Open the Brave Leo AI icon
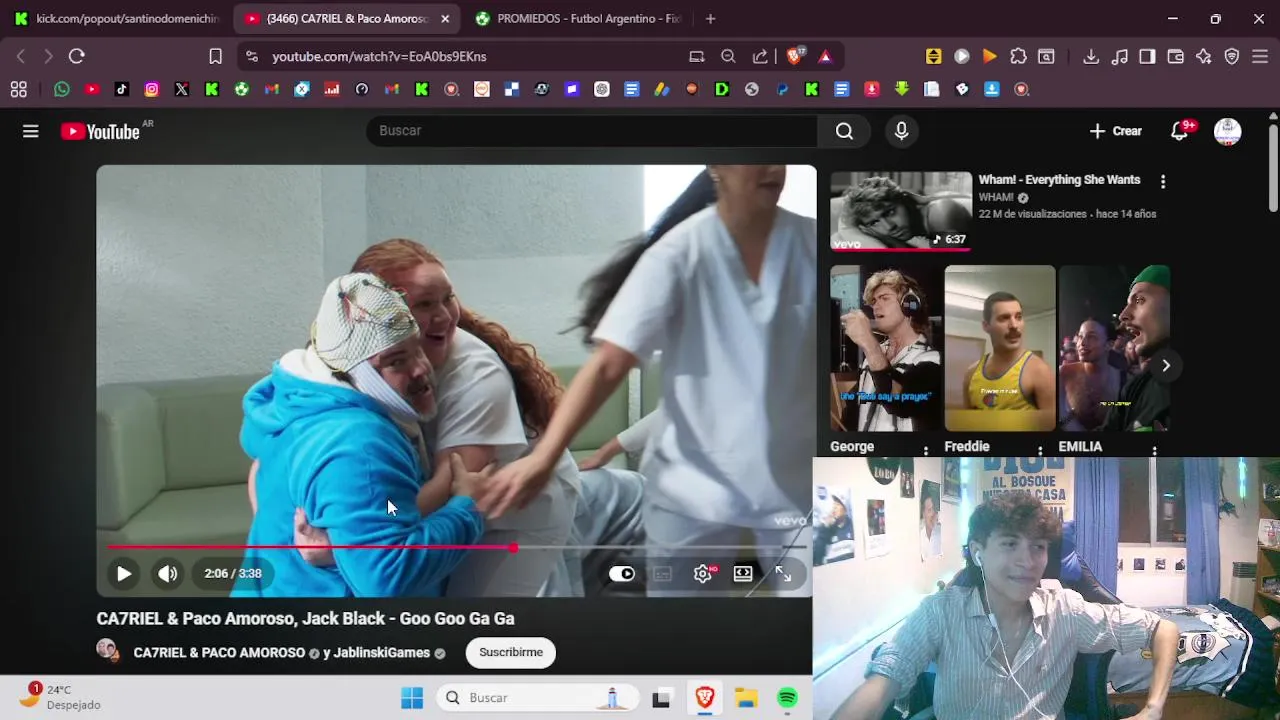Viewport: 1280px width, 720px height. (x=1203, y=56)
